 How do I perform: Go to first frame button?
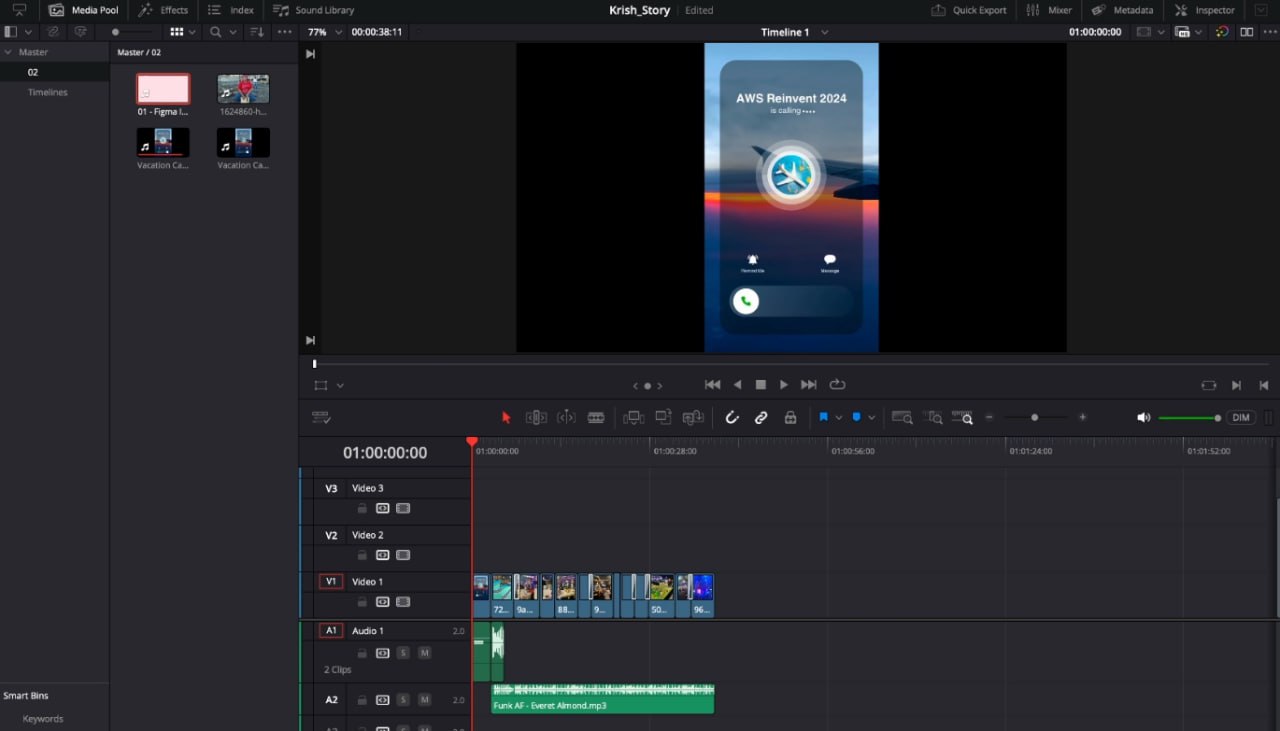point(712,385)
